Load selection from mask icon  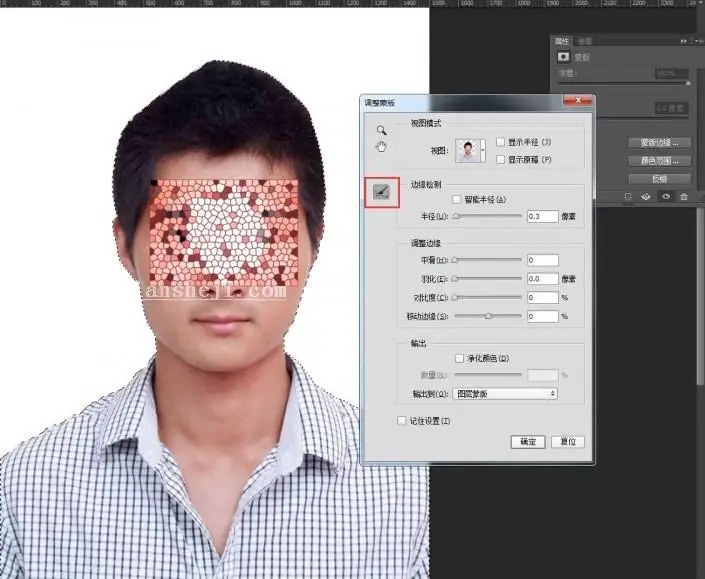pos(628,197)
